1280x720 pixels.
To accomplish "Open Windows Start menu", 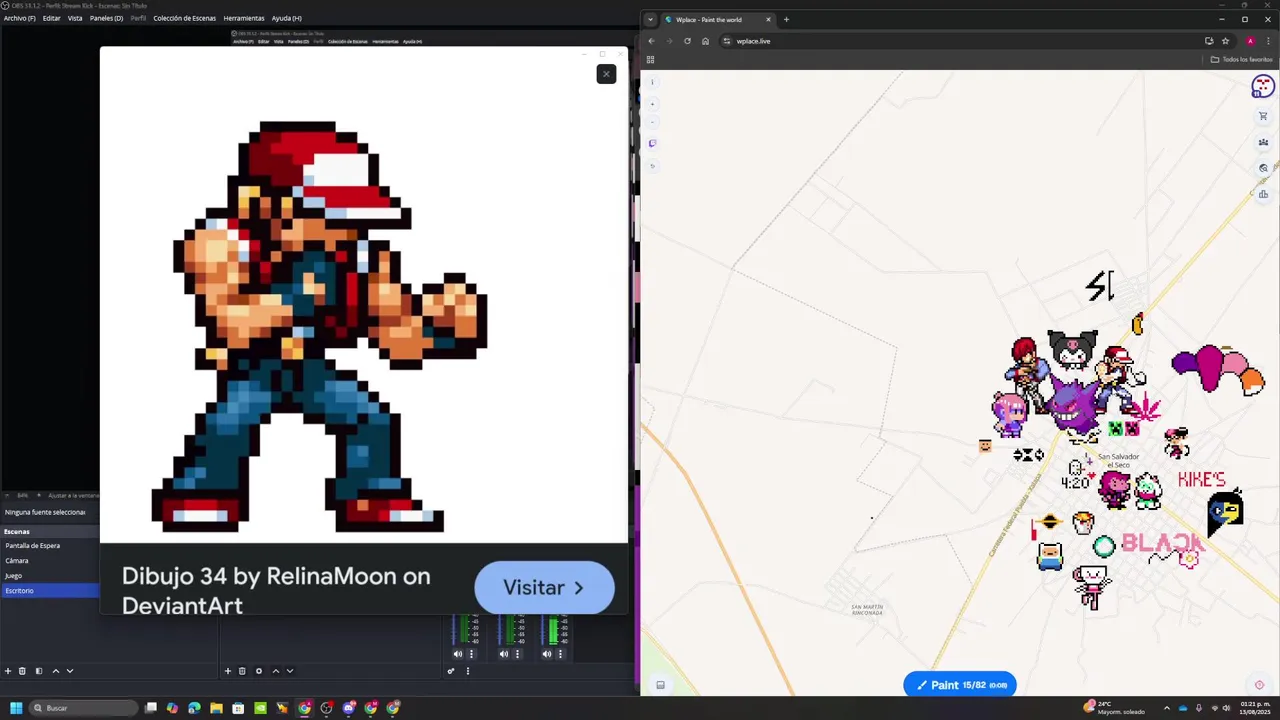I will pyautogui.click(x=16, y=708).
